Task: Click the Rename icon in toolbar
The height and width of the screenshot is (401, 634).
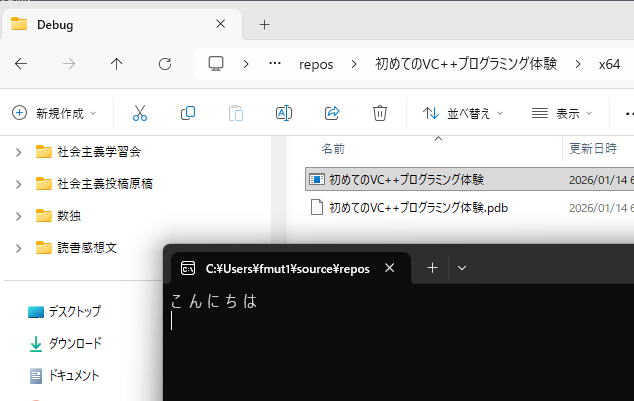Action: click(283, 113)
